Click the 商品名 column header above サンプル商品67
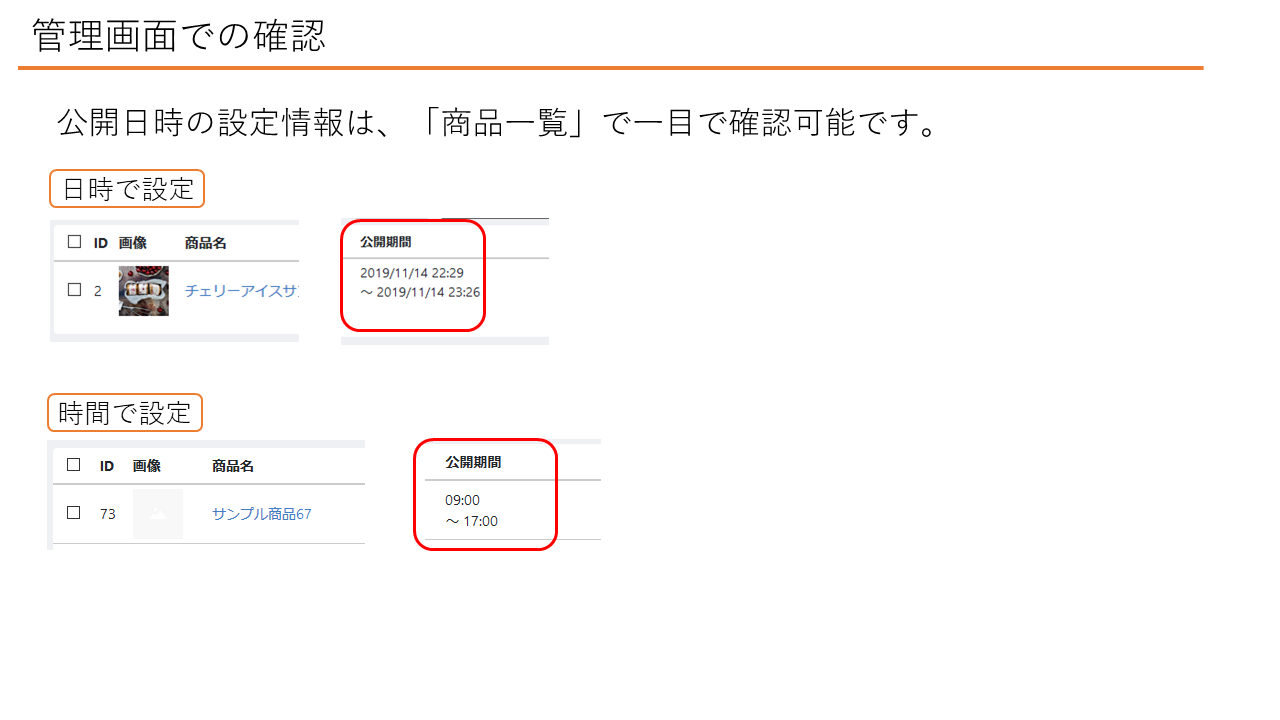The image size is (1280, 720). coord(232,466)
